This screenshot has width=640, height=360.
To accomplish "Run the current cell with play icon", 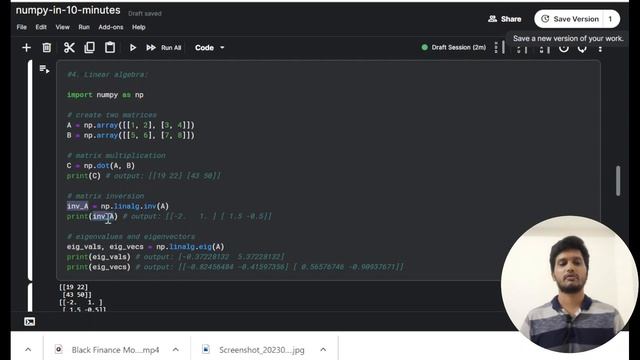I will tap(133, 48).
